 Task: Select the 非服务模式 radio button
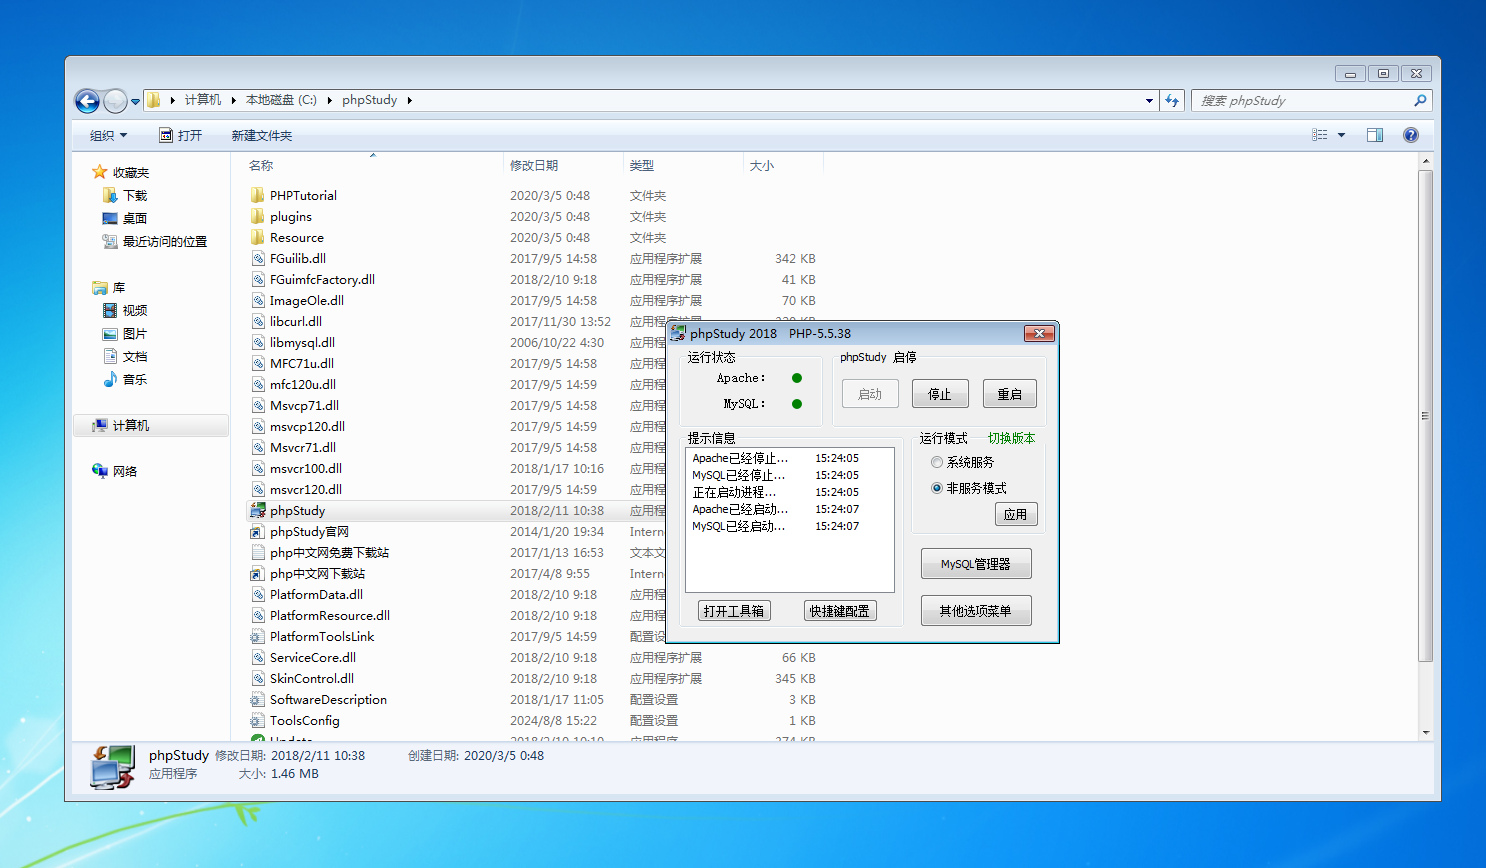click(937, 488)
